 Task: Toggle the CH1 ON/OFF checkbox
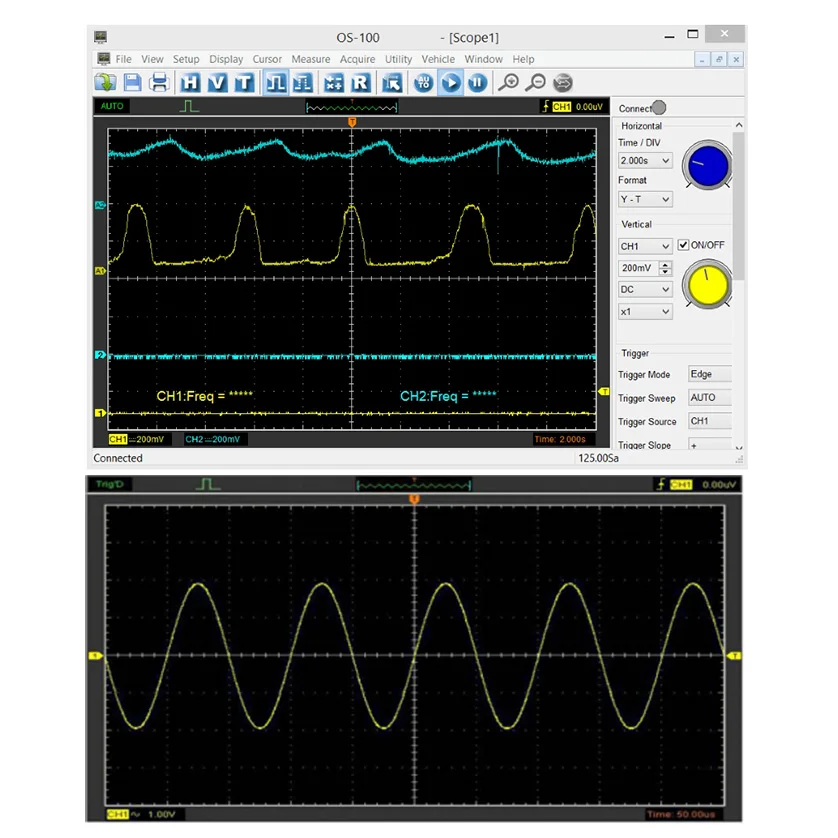click(683, 245)
